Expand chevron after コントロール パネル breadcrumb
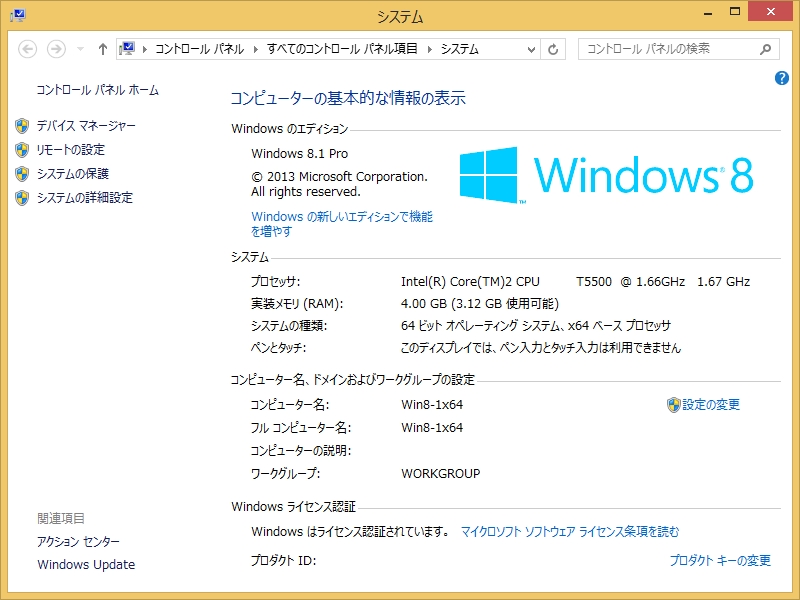Screen dimensions: 800x600 [256, 49]
